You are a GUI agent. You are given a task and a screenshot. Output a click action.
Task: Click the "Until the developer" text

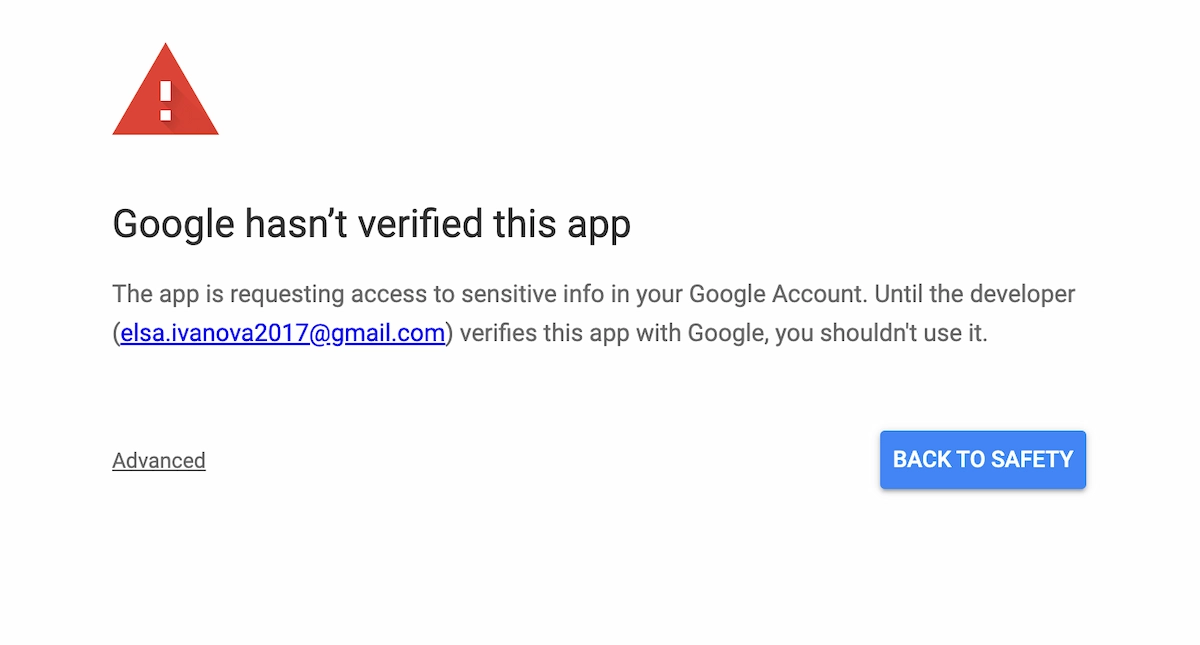coord(984,295)
